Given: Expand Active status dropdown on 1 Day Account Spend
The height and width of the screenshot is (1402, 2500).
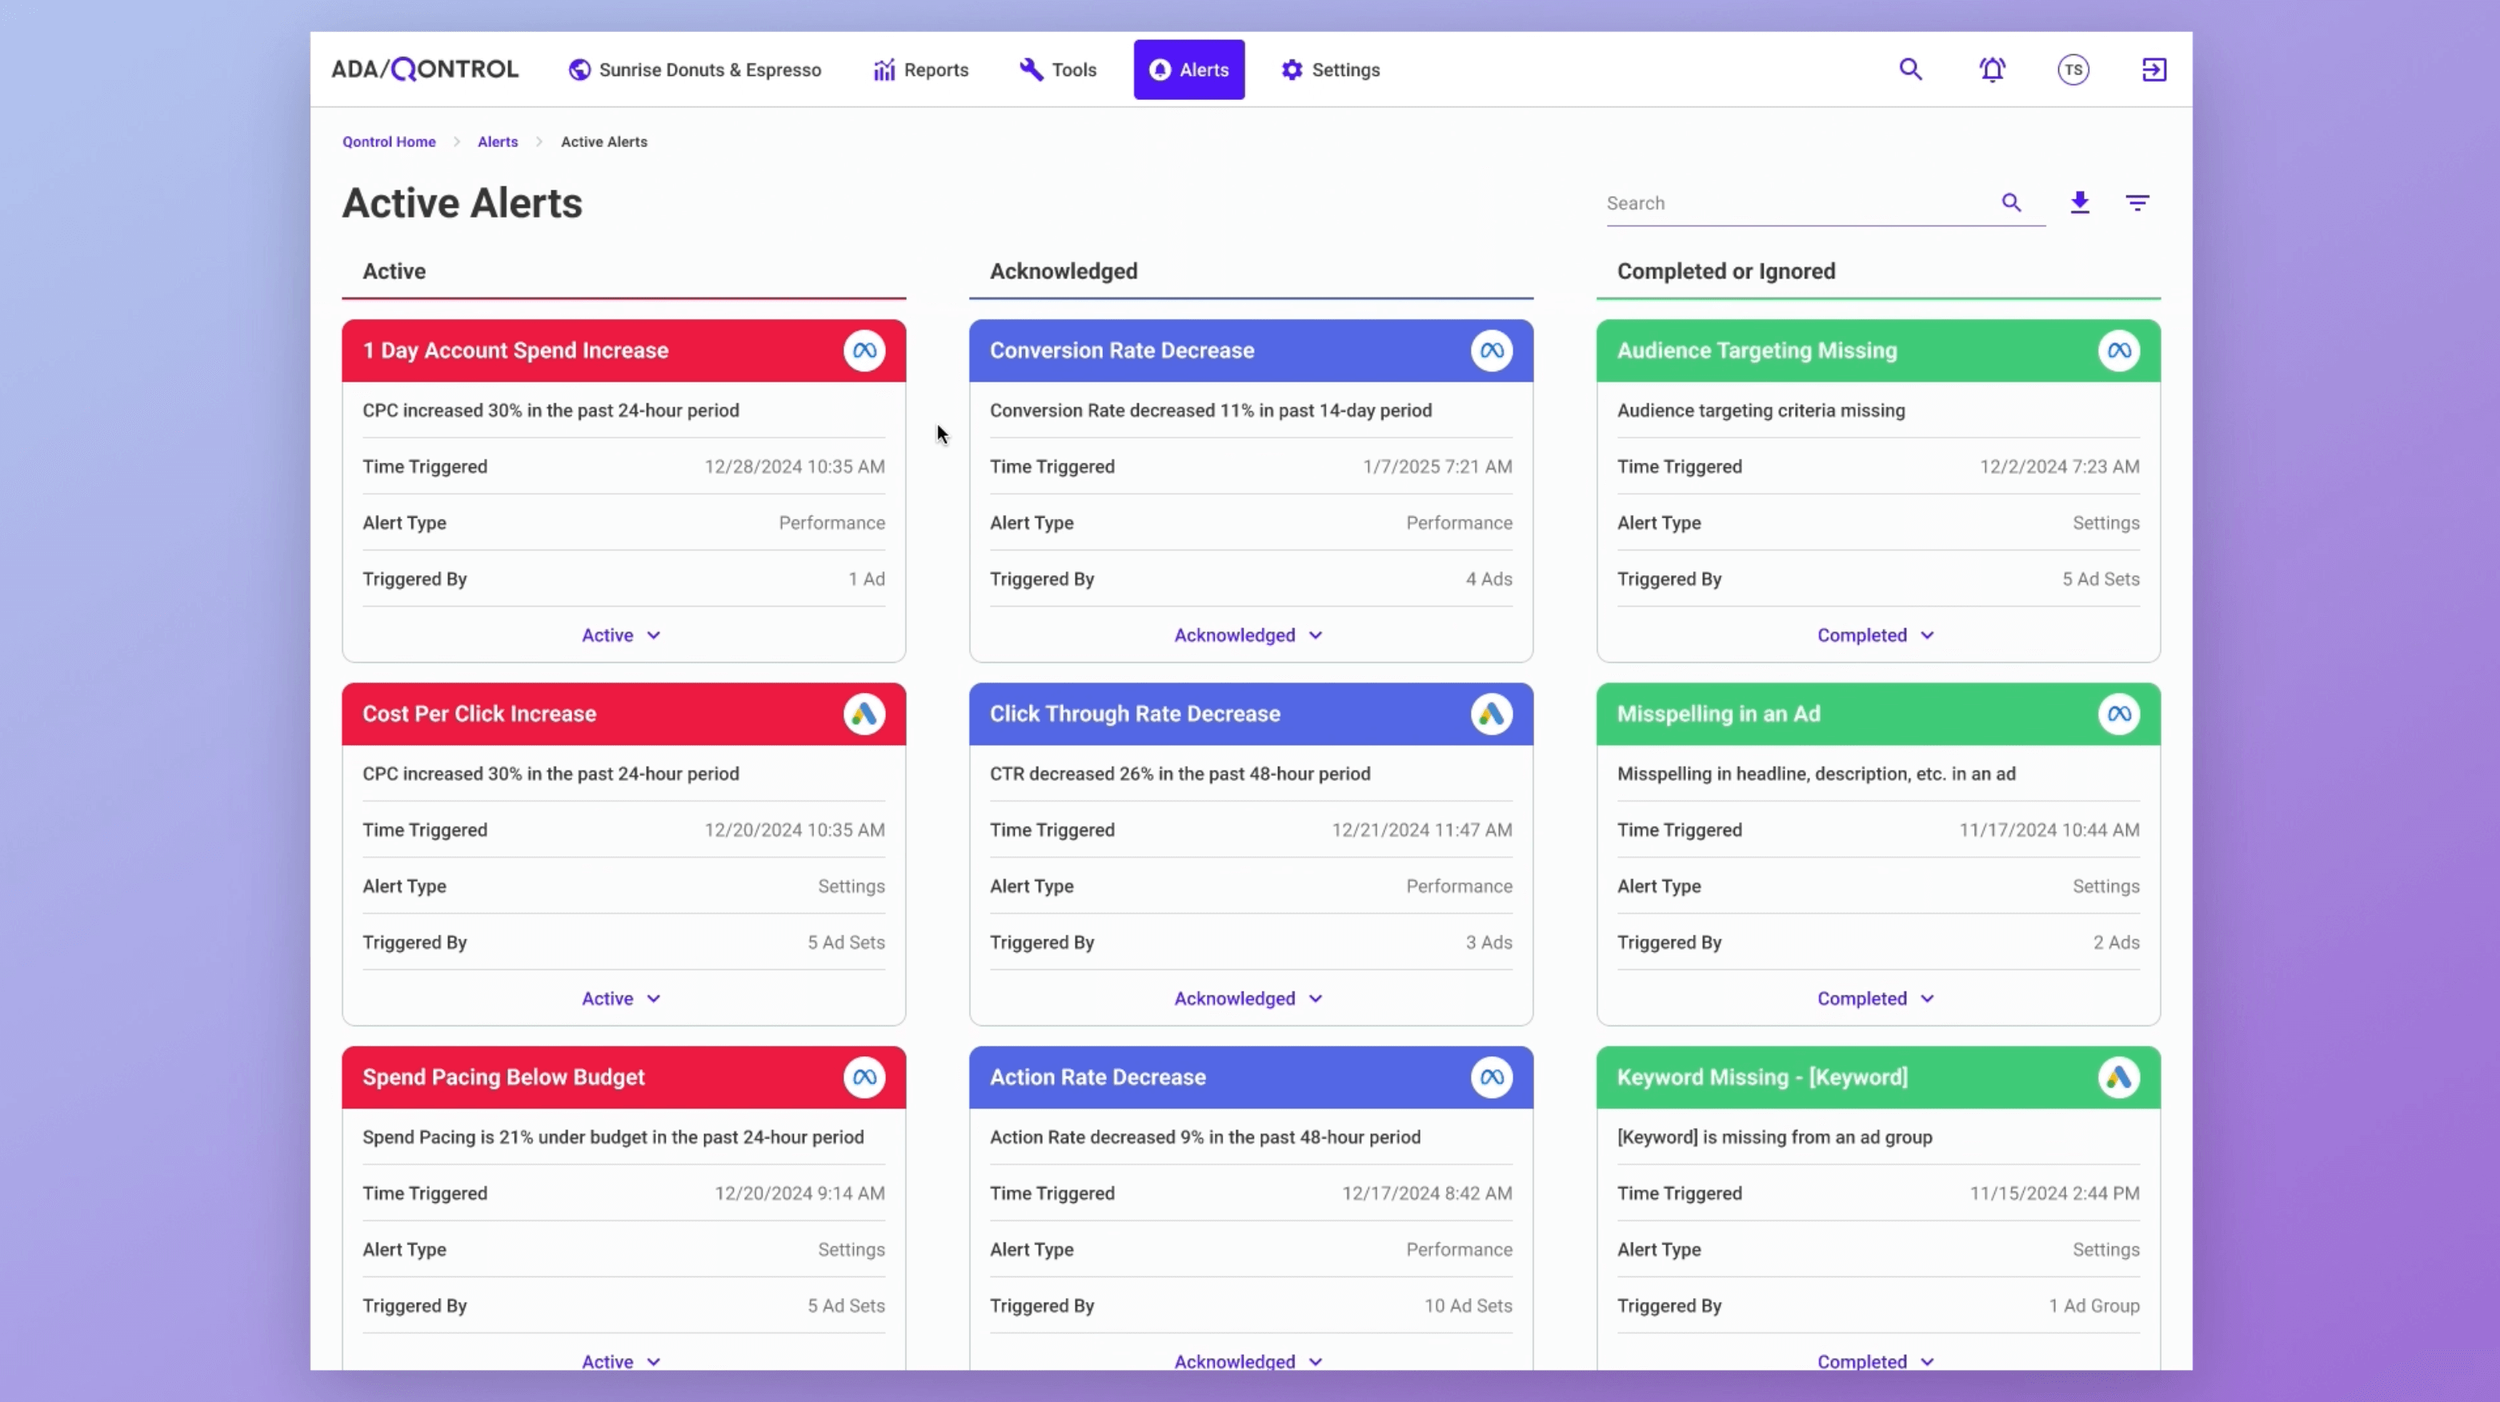Looking at the screenshot, I should tap(621, 635).
